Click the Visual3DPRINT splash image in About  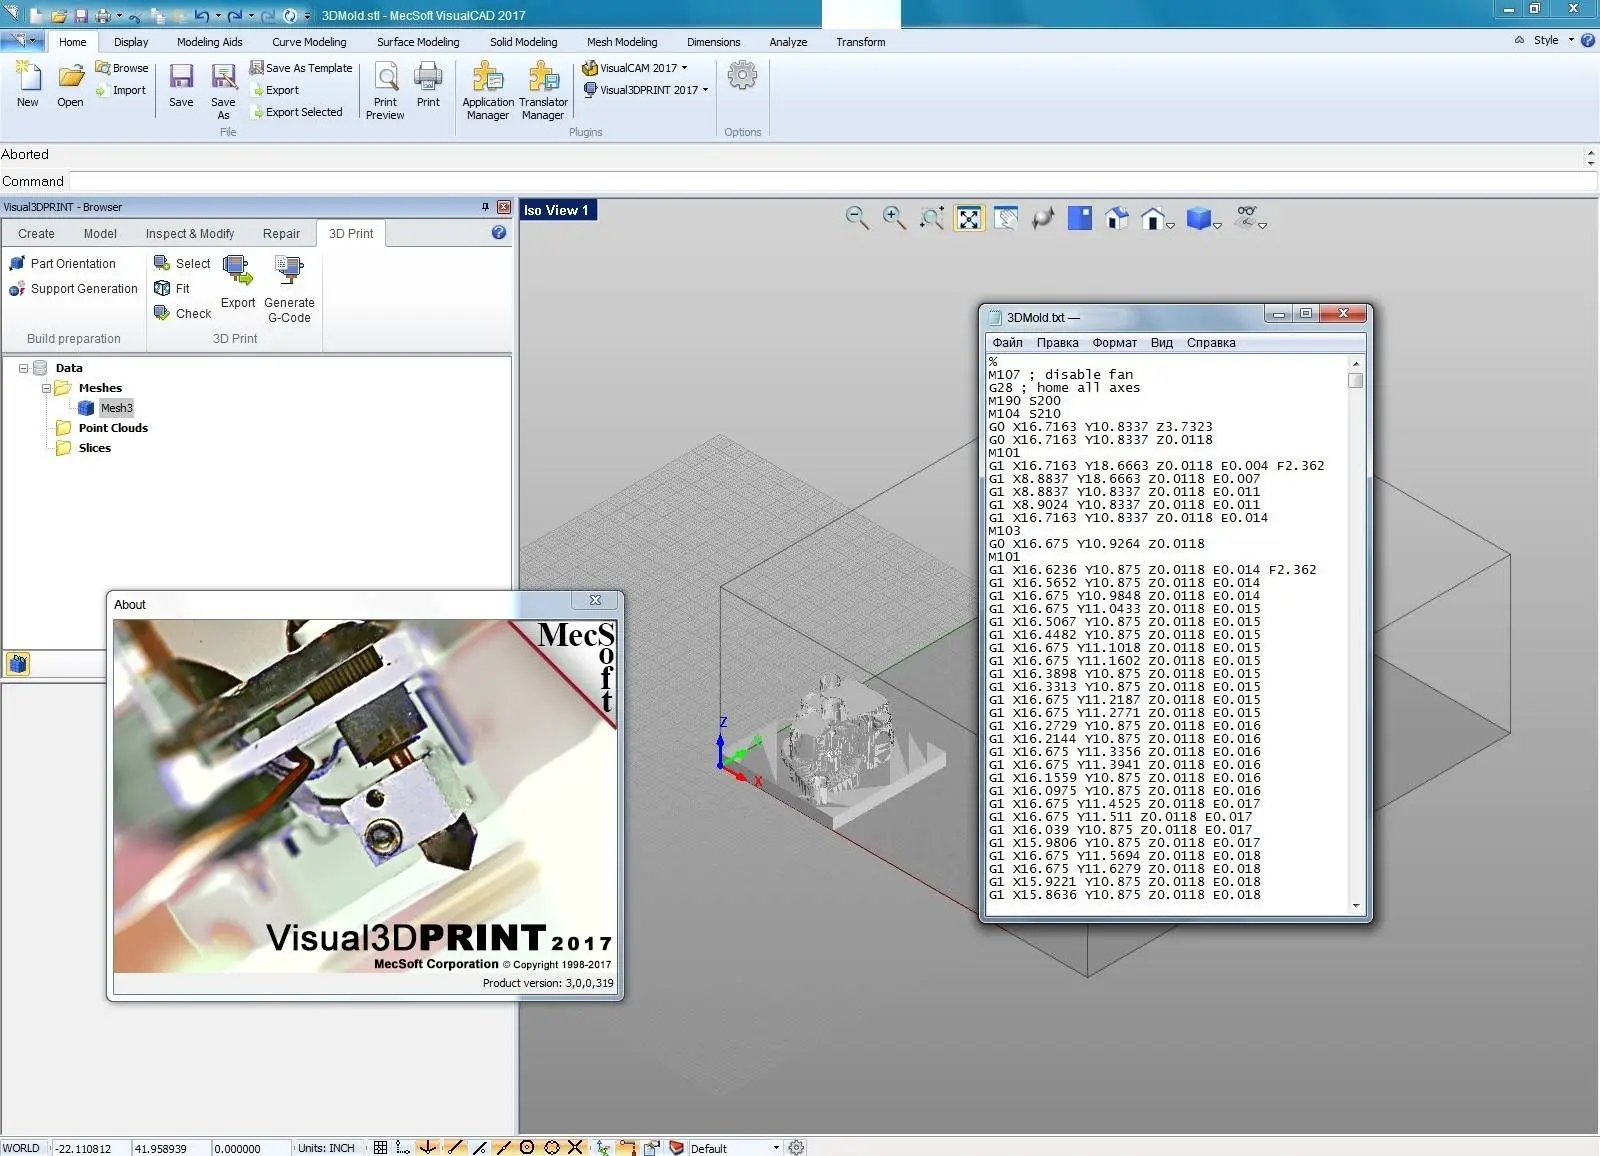tap(365, 796)
